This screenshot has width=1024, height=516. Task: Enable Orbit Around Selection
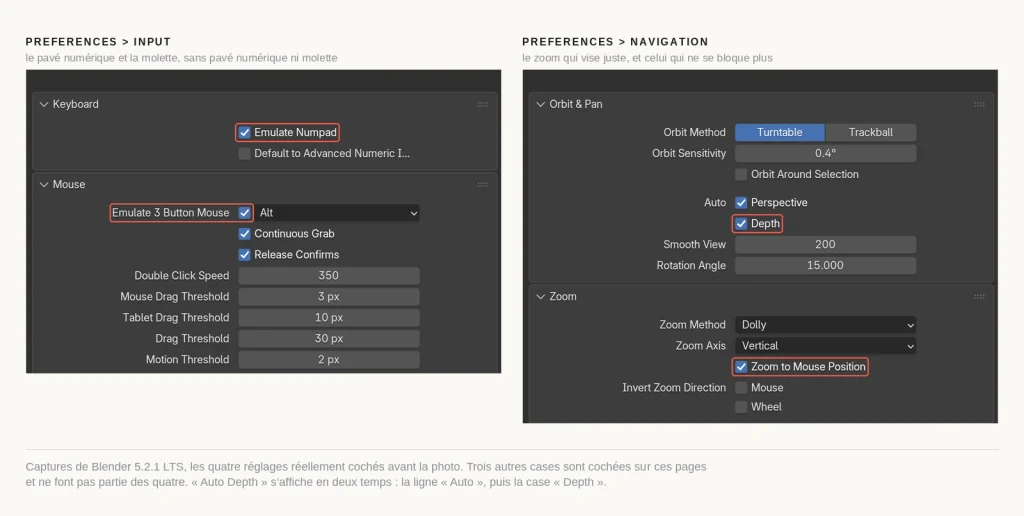(741, 174)
